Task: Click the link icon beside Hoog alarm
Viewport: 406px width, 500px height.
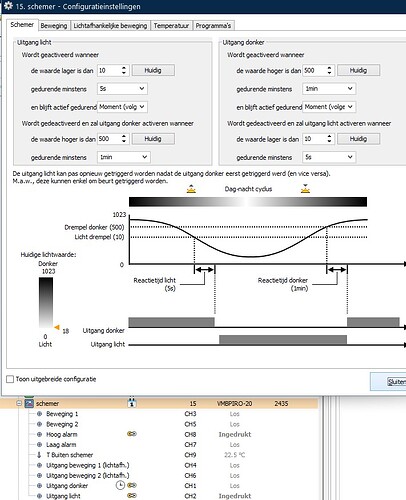Action: click(x=132, y=434)
